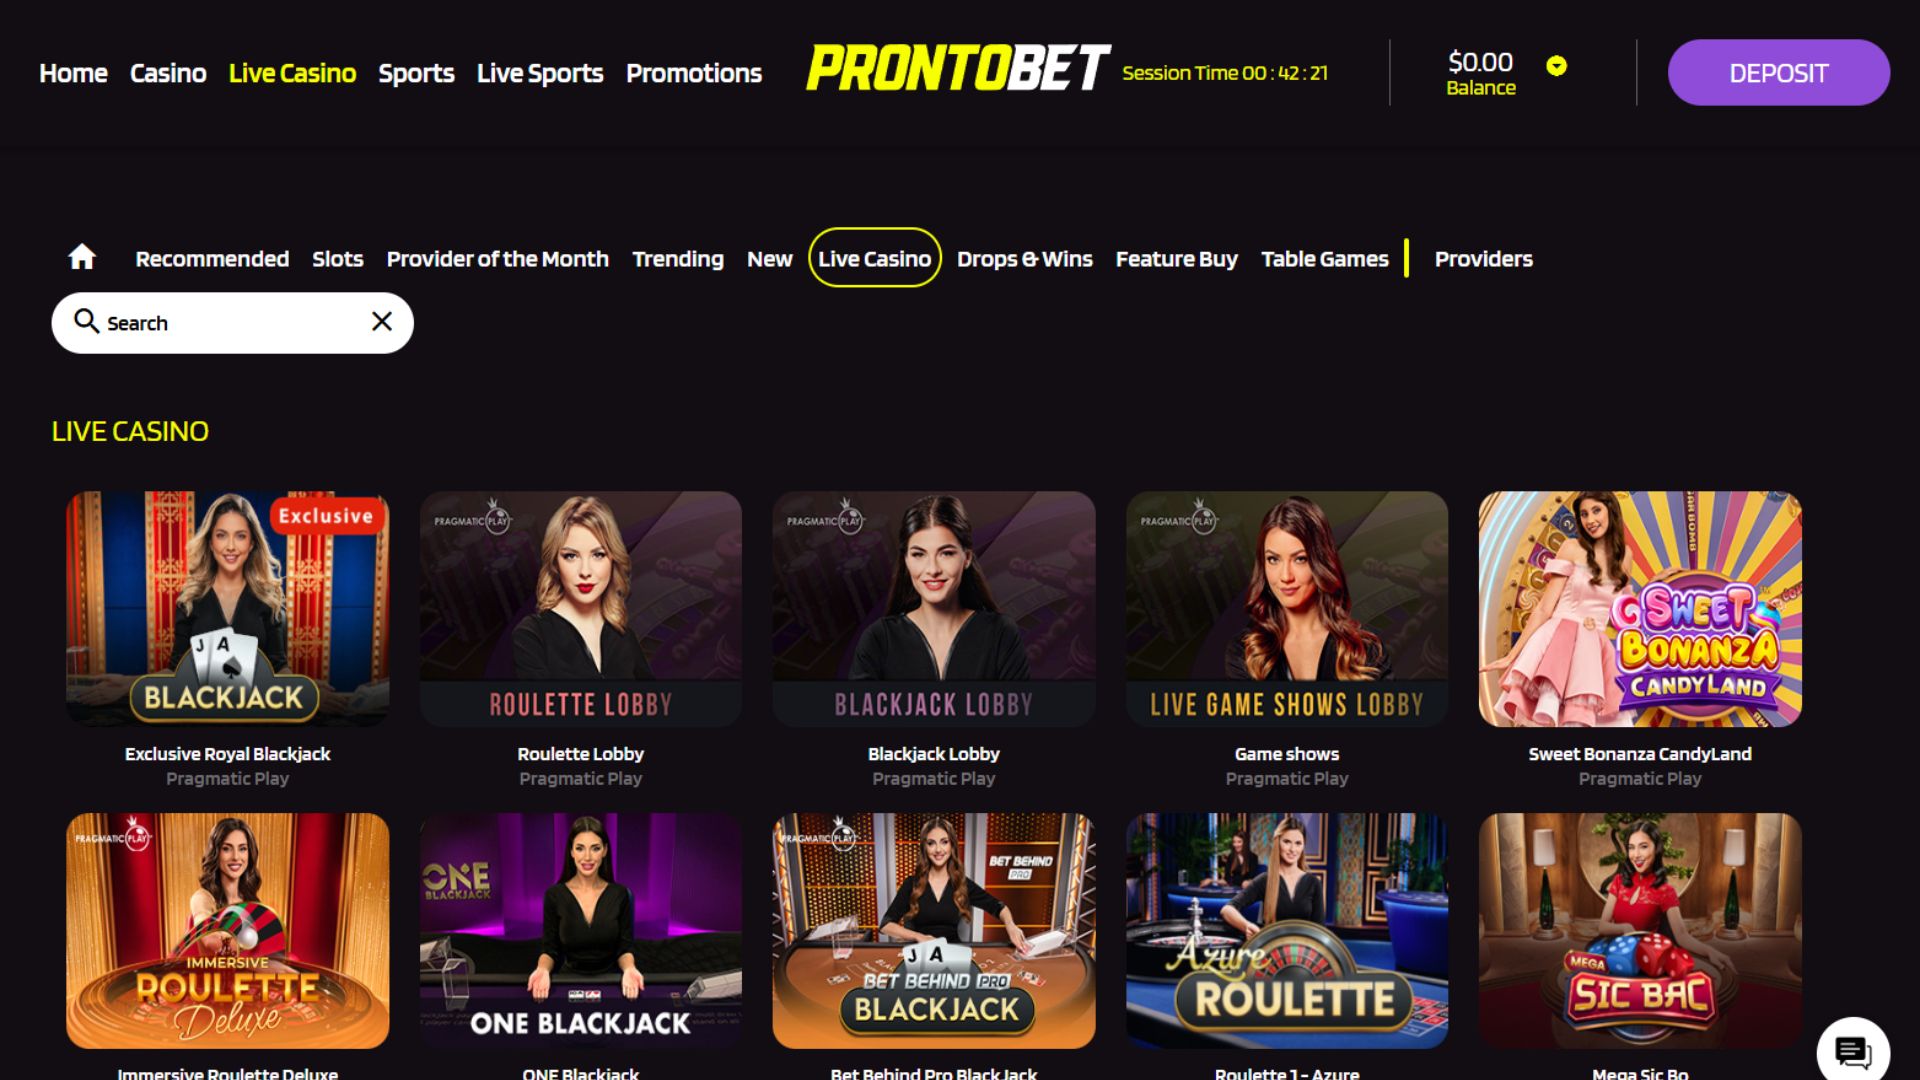This screenshot has height=1080, width=1920.
Task: Open Promotions in the top menu
Action: click(693, 73)
